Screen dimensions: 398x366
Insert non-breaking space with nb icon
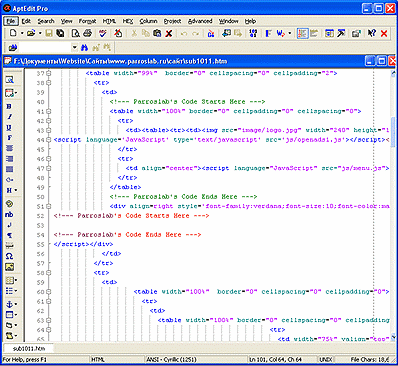click(9, 214)
